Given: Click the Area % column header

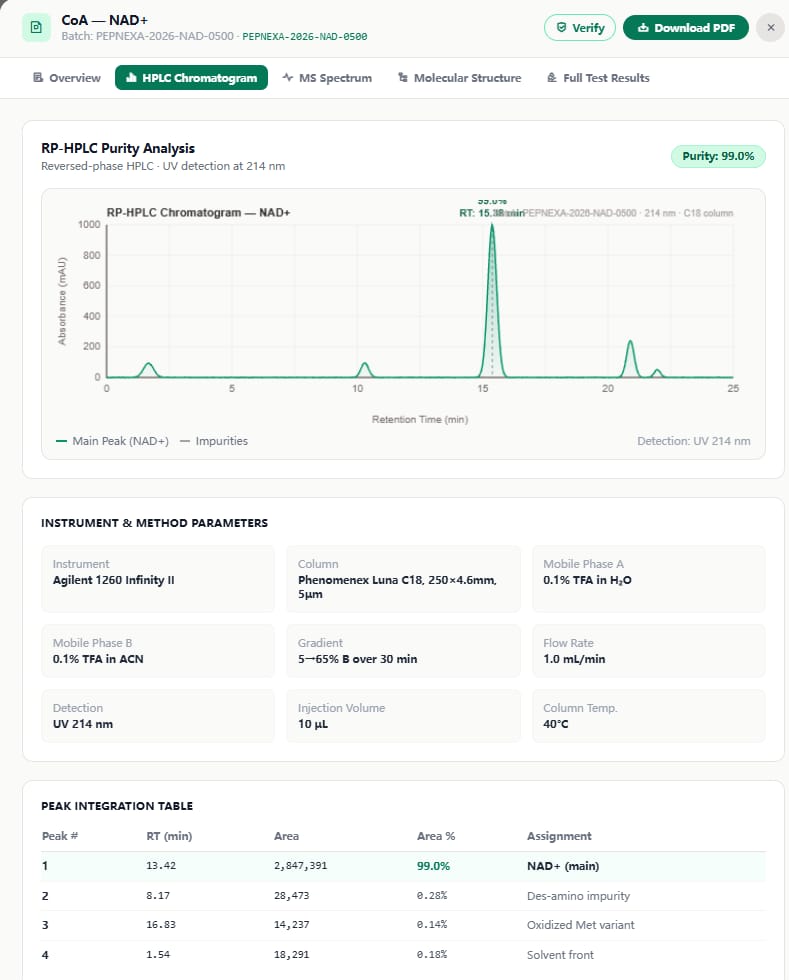Looking at the screenshot, I should tap(436, 836).
